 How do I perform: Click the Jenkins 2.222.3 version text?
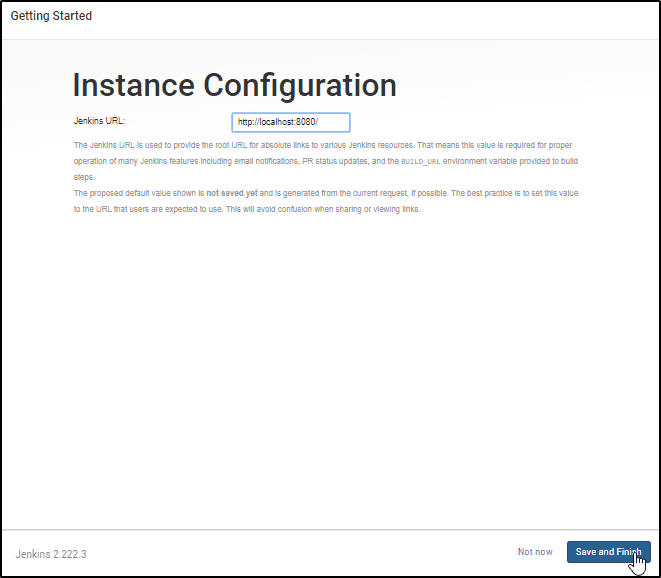pos(51,553)
